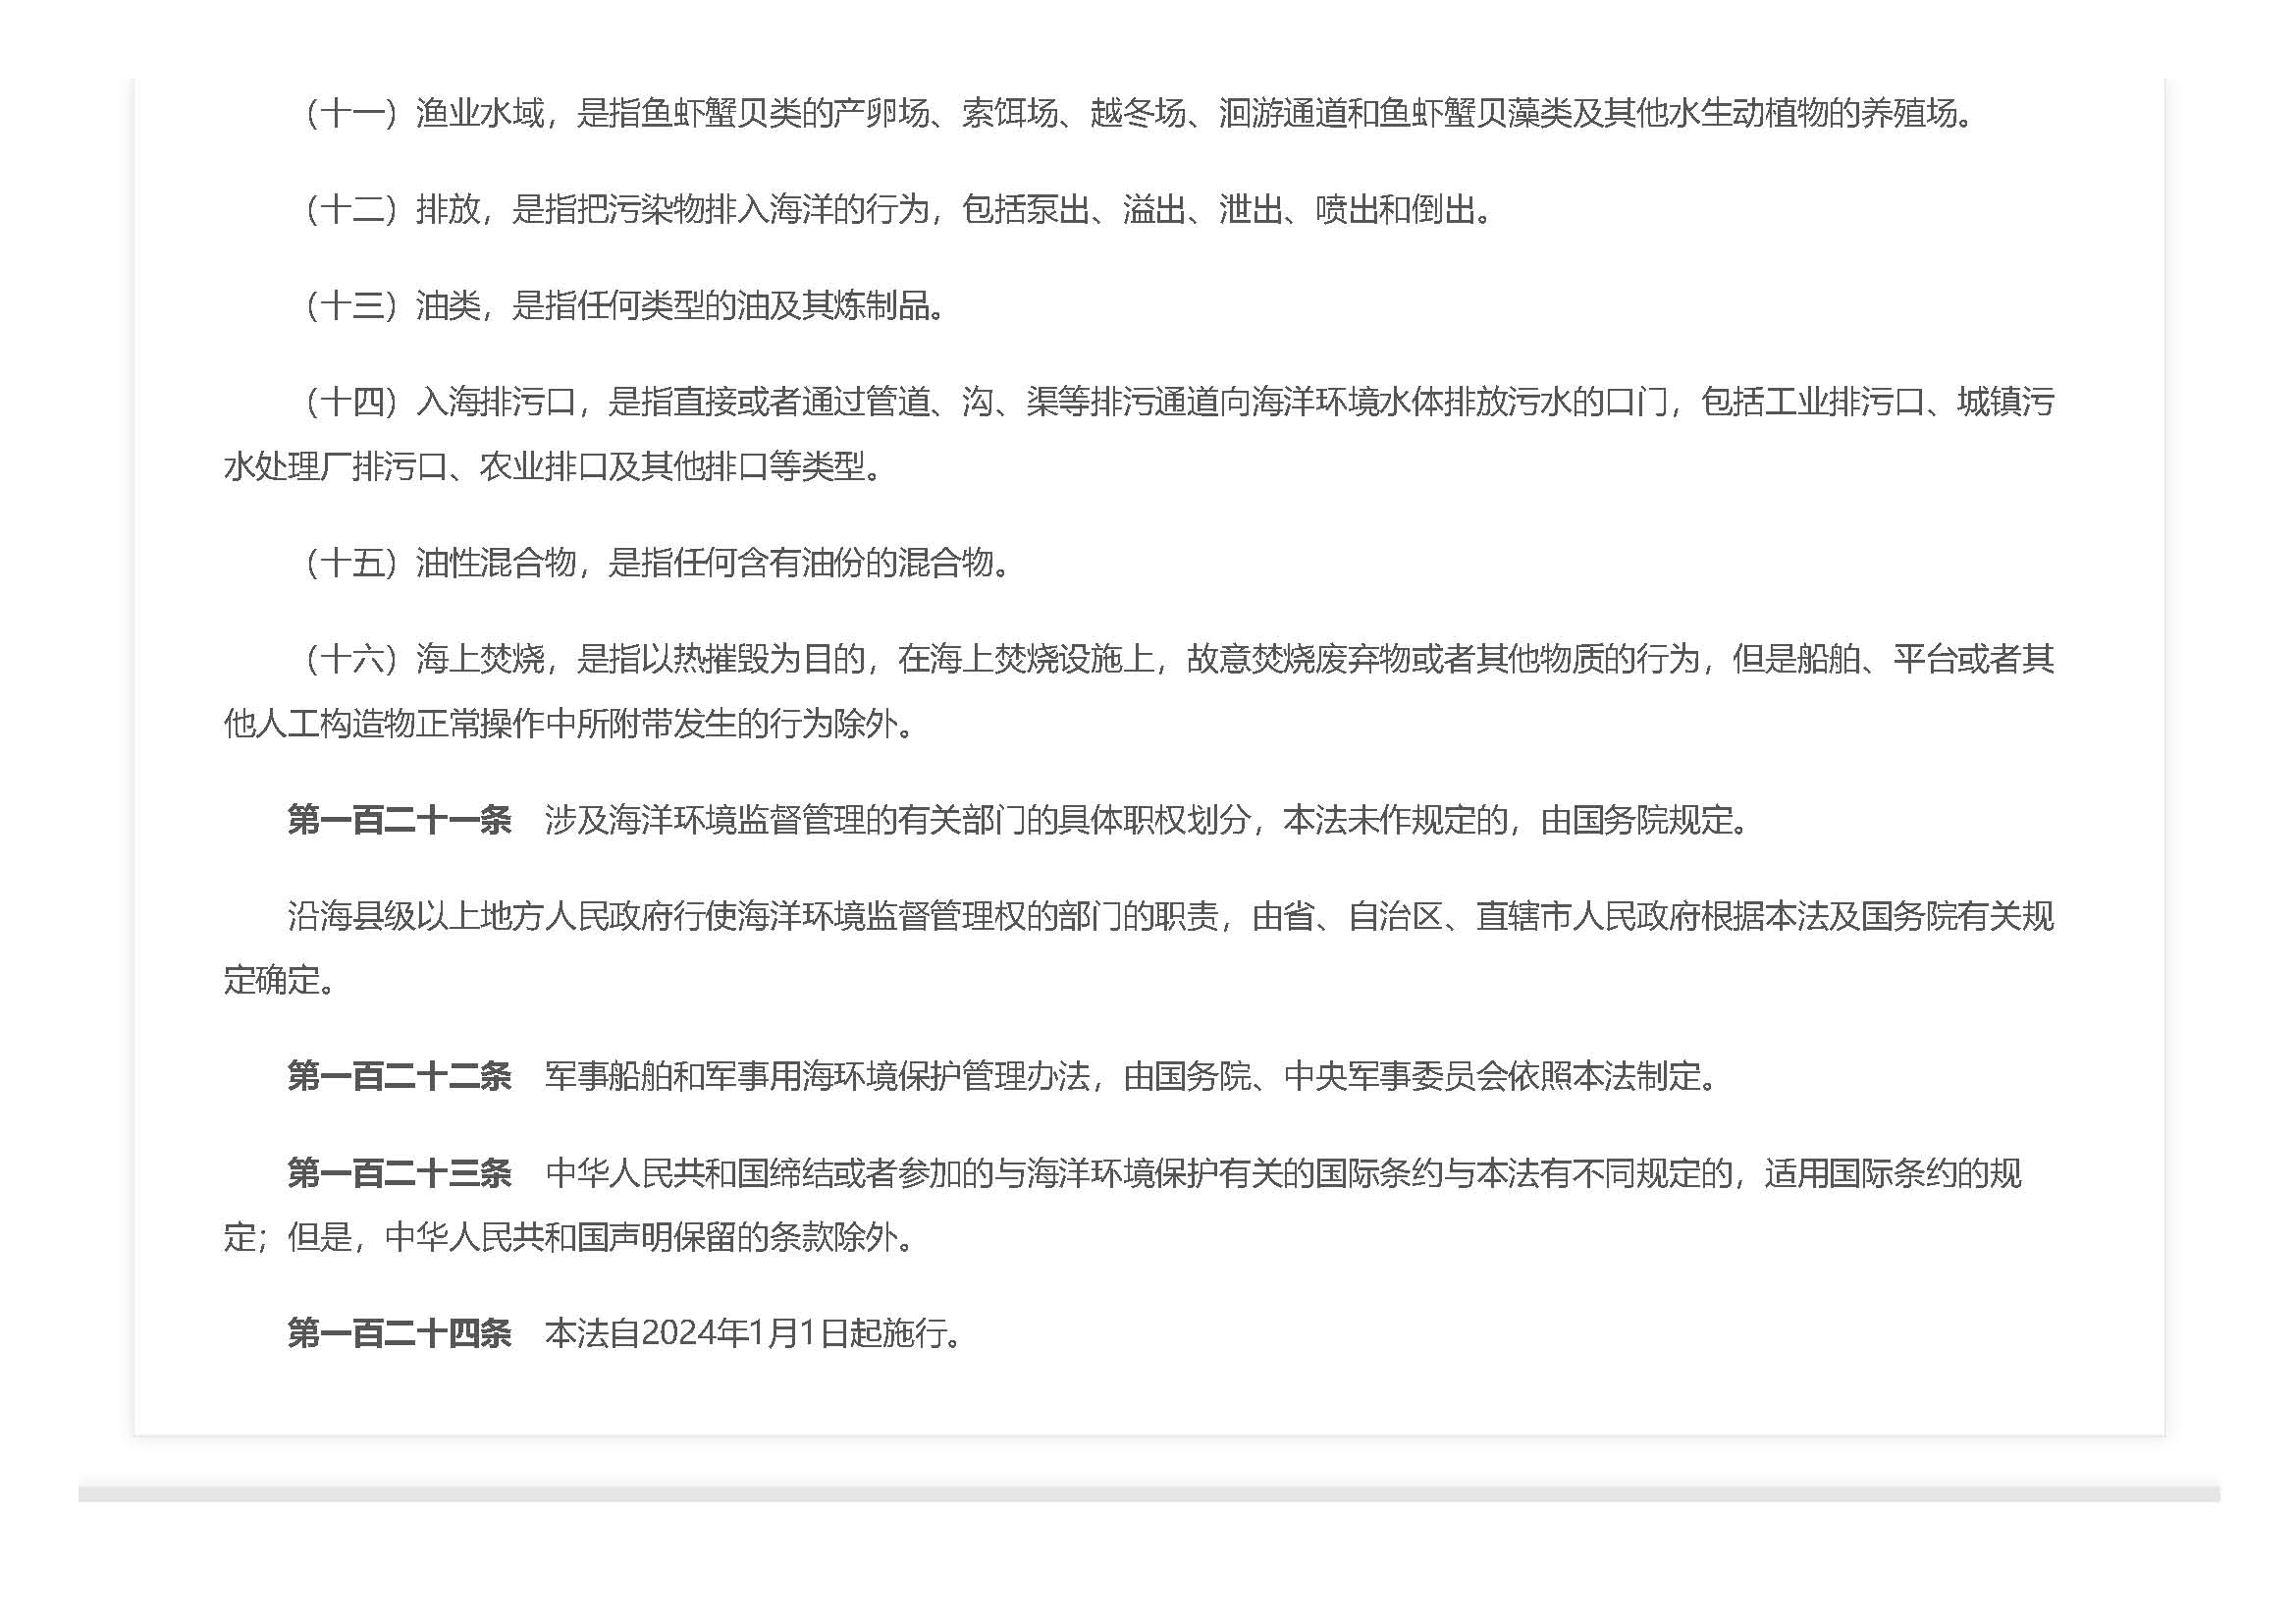This screenshot has width=2296, height=1623.
Task: Click the 第一百二十四条 article heading
Action: (399, 1333)
